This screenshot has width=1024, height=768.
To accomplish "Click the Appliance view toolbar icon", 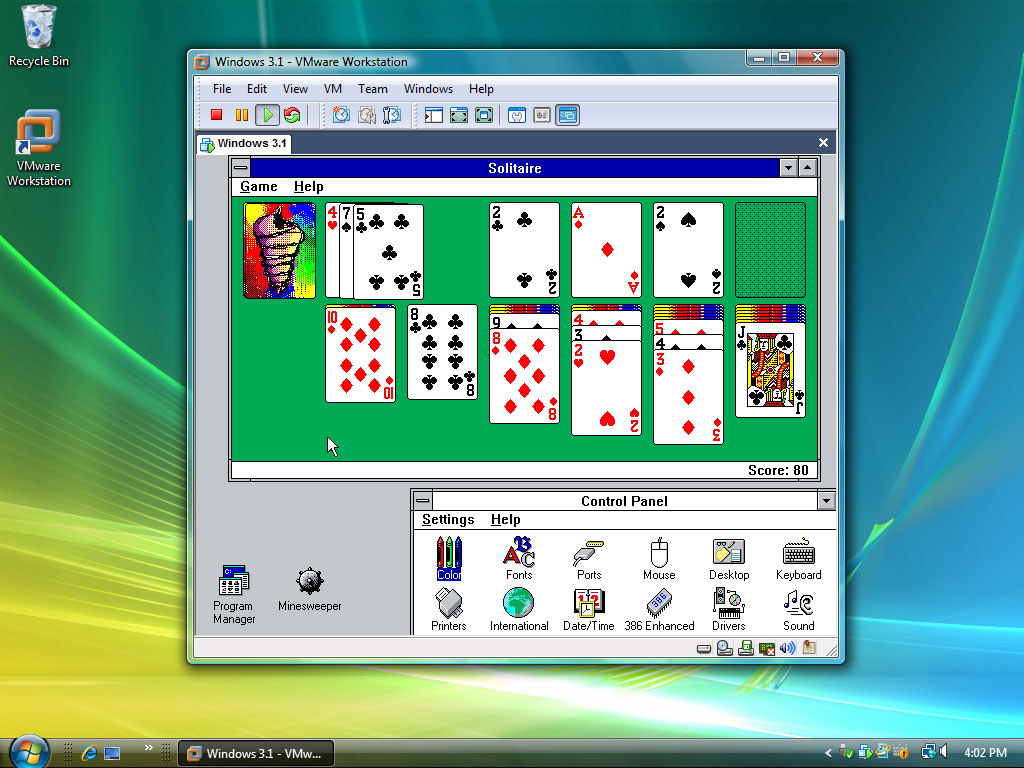I will point(542,115).
